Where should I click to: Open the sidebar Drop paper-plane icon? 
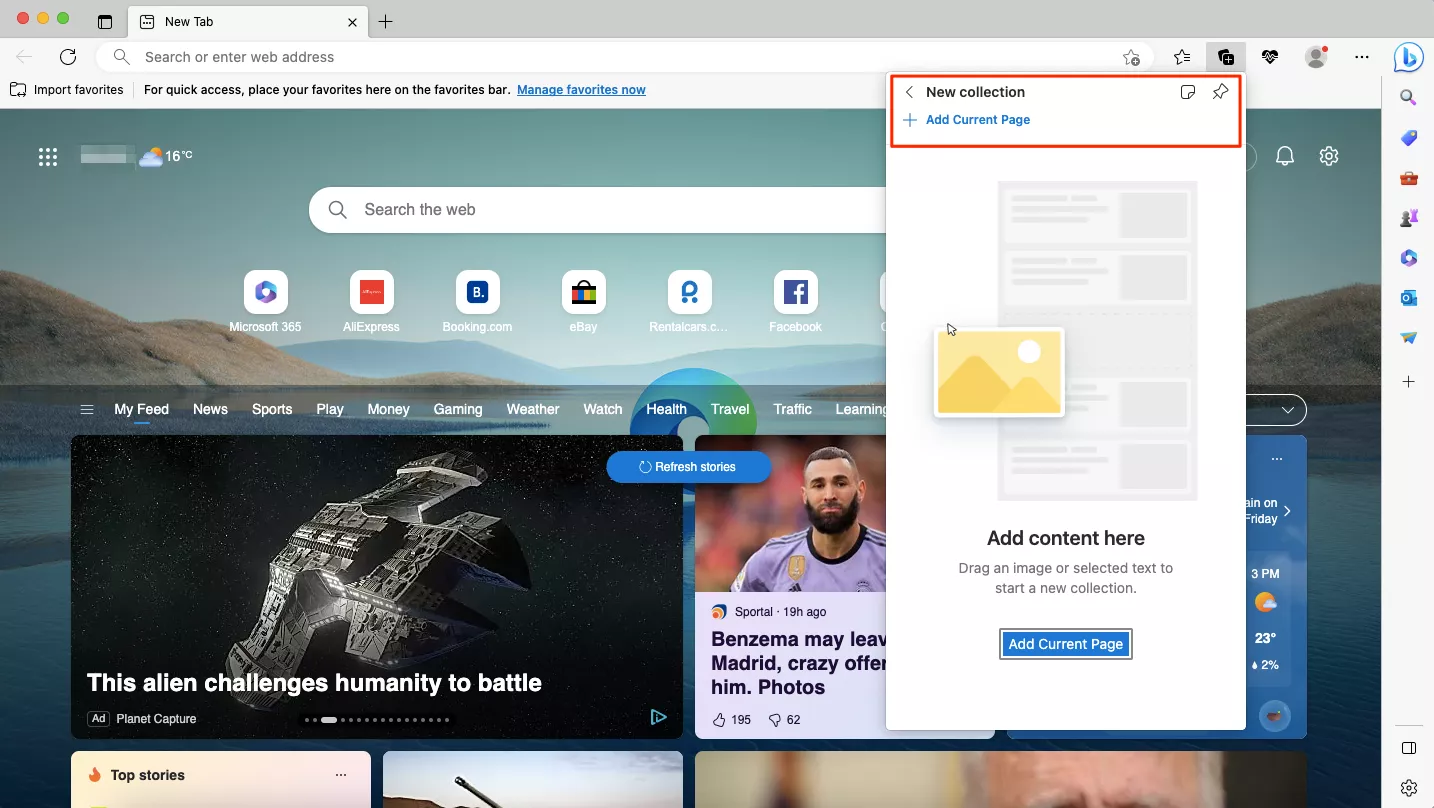(x=1408, y=338)
